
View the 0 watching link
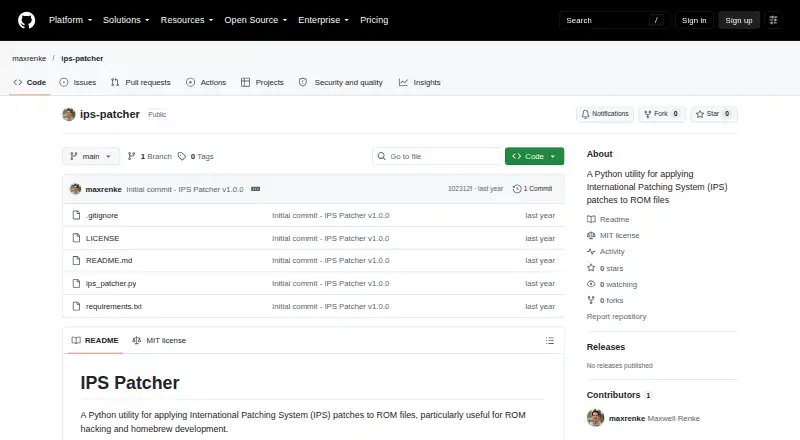tap(612, 284)
